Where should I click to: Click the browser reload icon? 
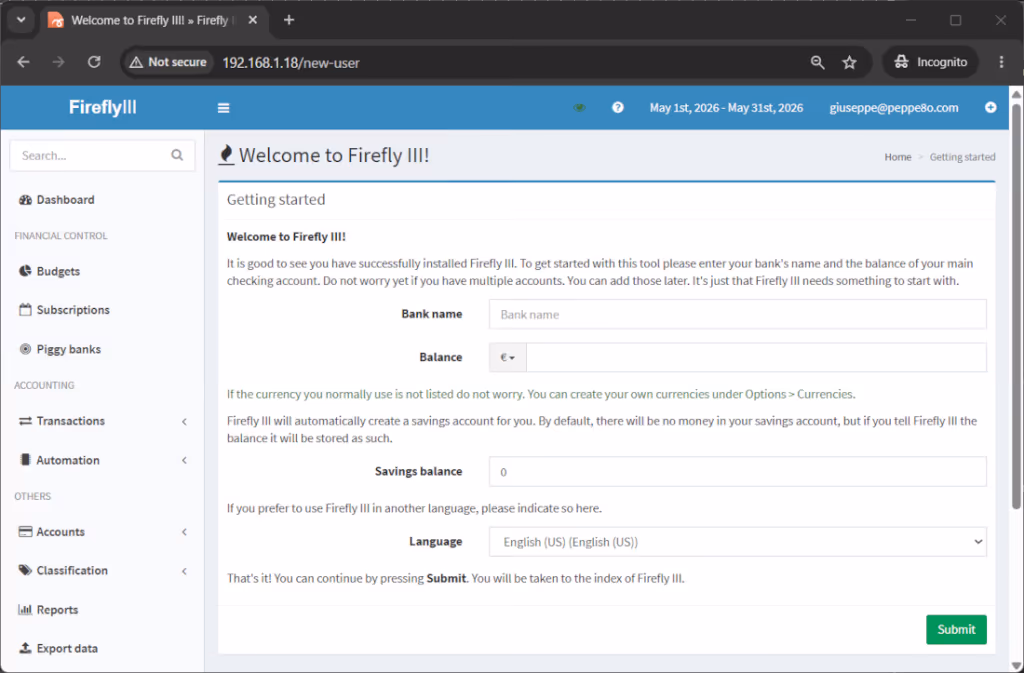[94, 62]
